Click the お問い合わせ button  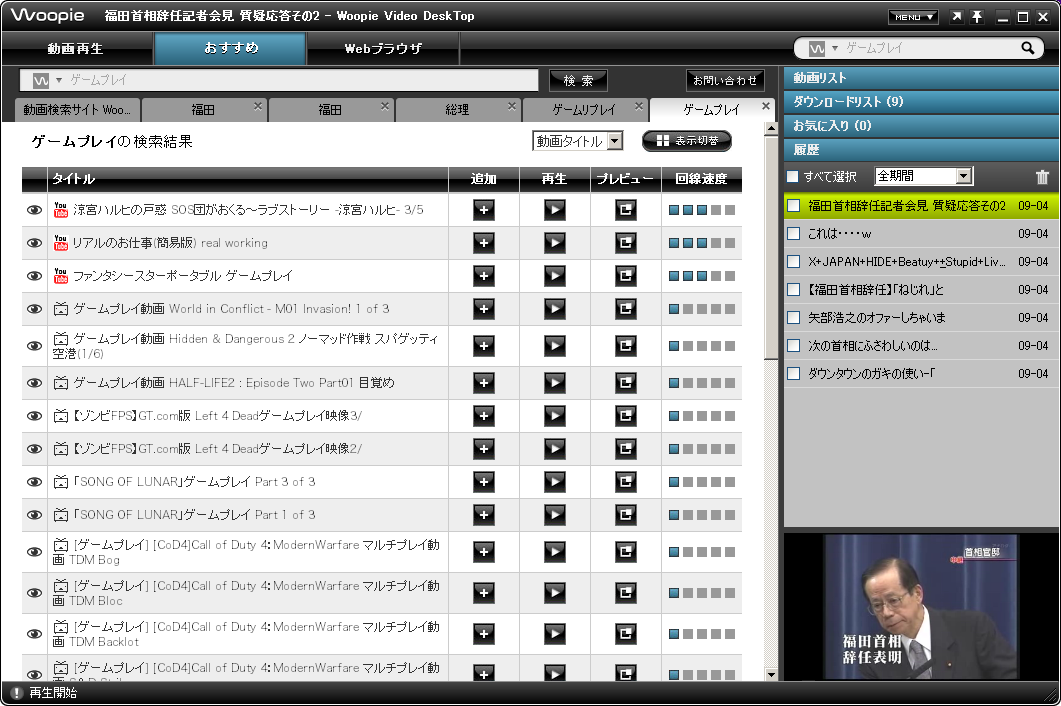coord(725,81)
